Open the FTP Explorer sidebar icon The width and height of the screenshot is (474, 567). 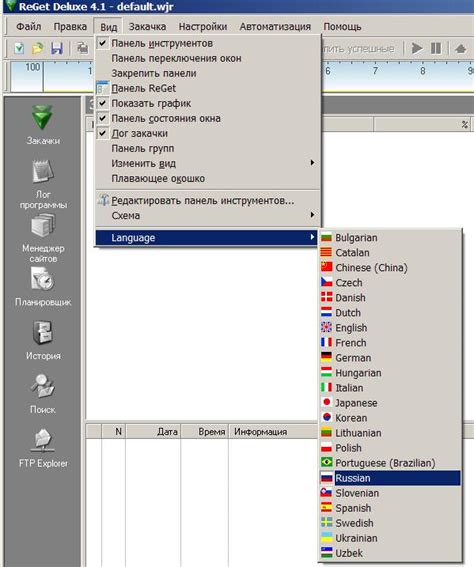pyautogui.click(x=43, y=448)
